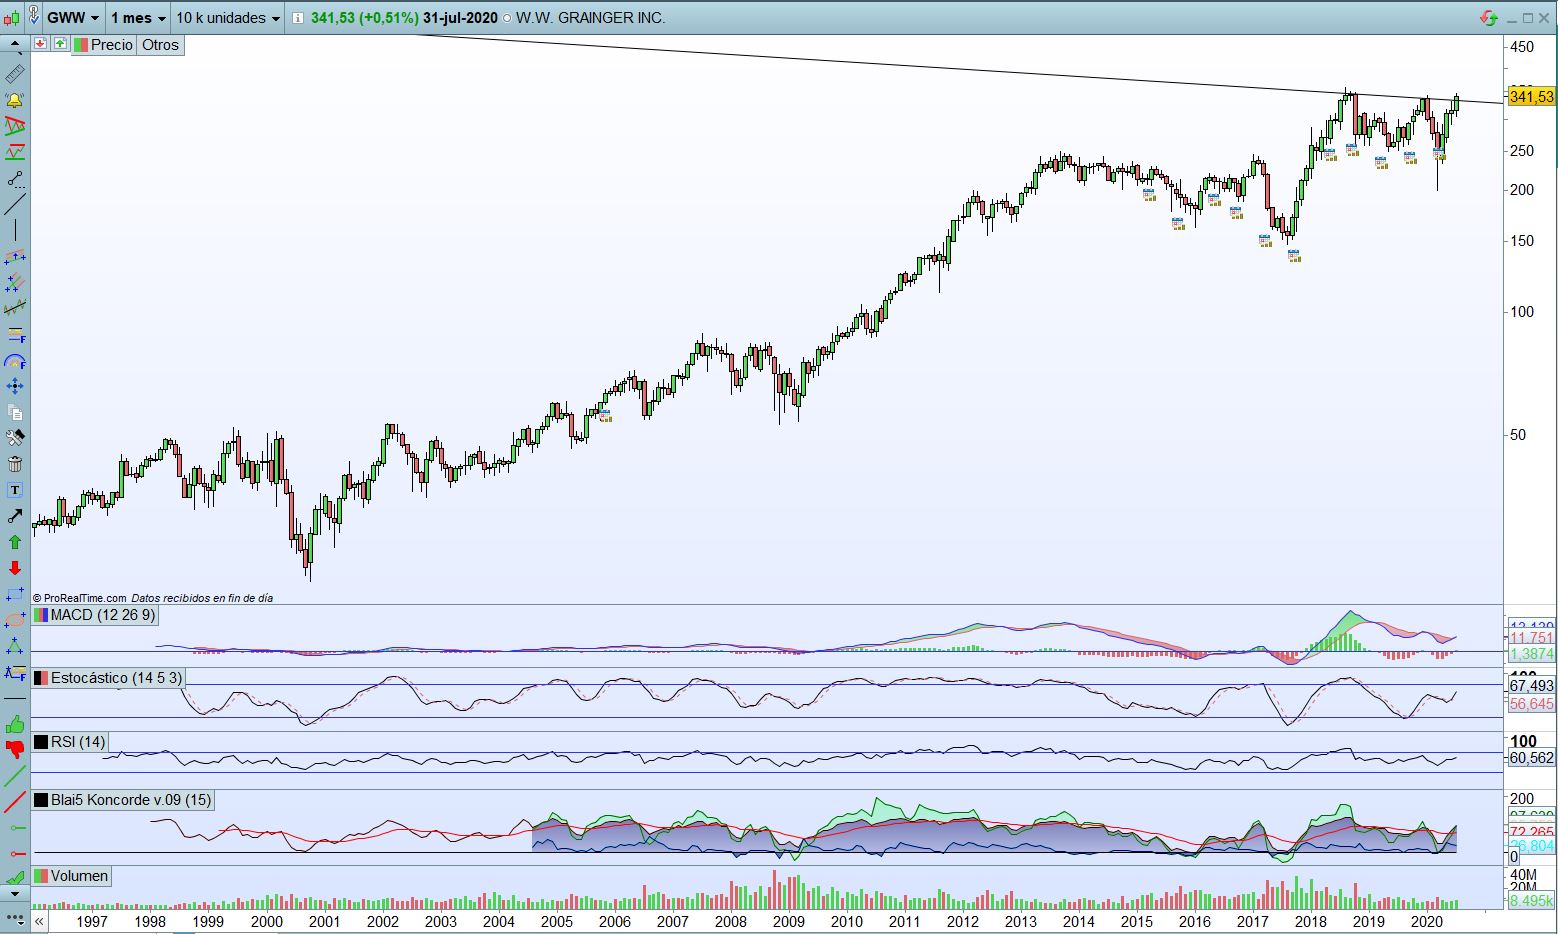Select the green diagonal line tool
Viewport: 1558px width, 934px height.
(15, 776)
